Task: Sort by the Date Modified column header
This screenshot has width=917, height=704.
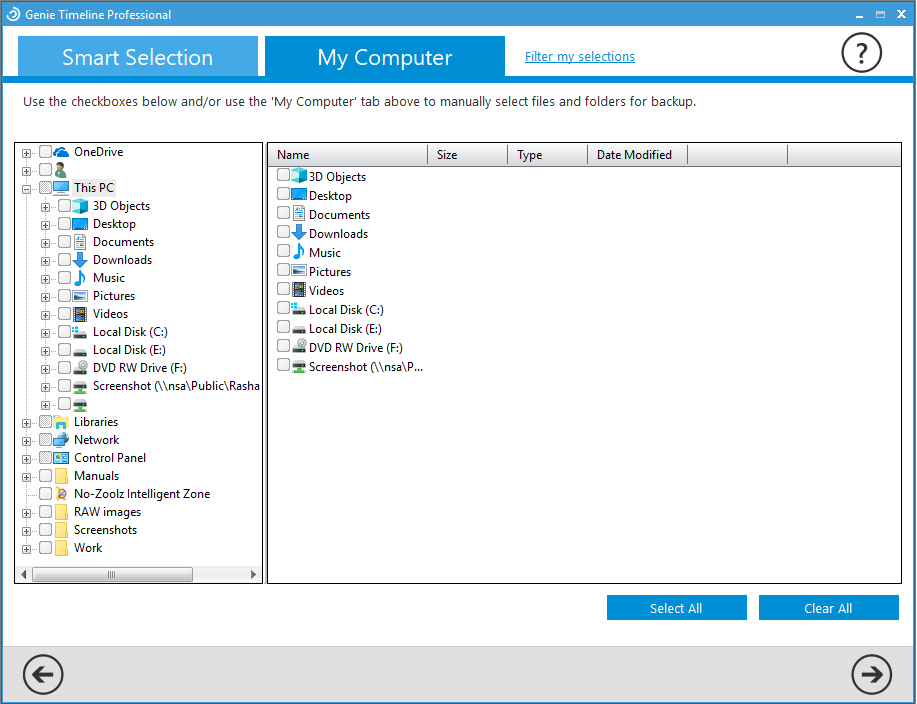Action: [x=637, y=155]
